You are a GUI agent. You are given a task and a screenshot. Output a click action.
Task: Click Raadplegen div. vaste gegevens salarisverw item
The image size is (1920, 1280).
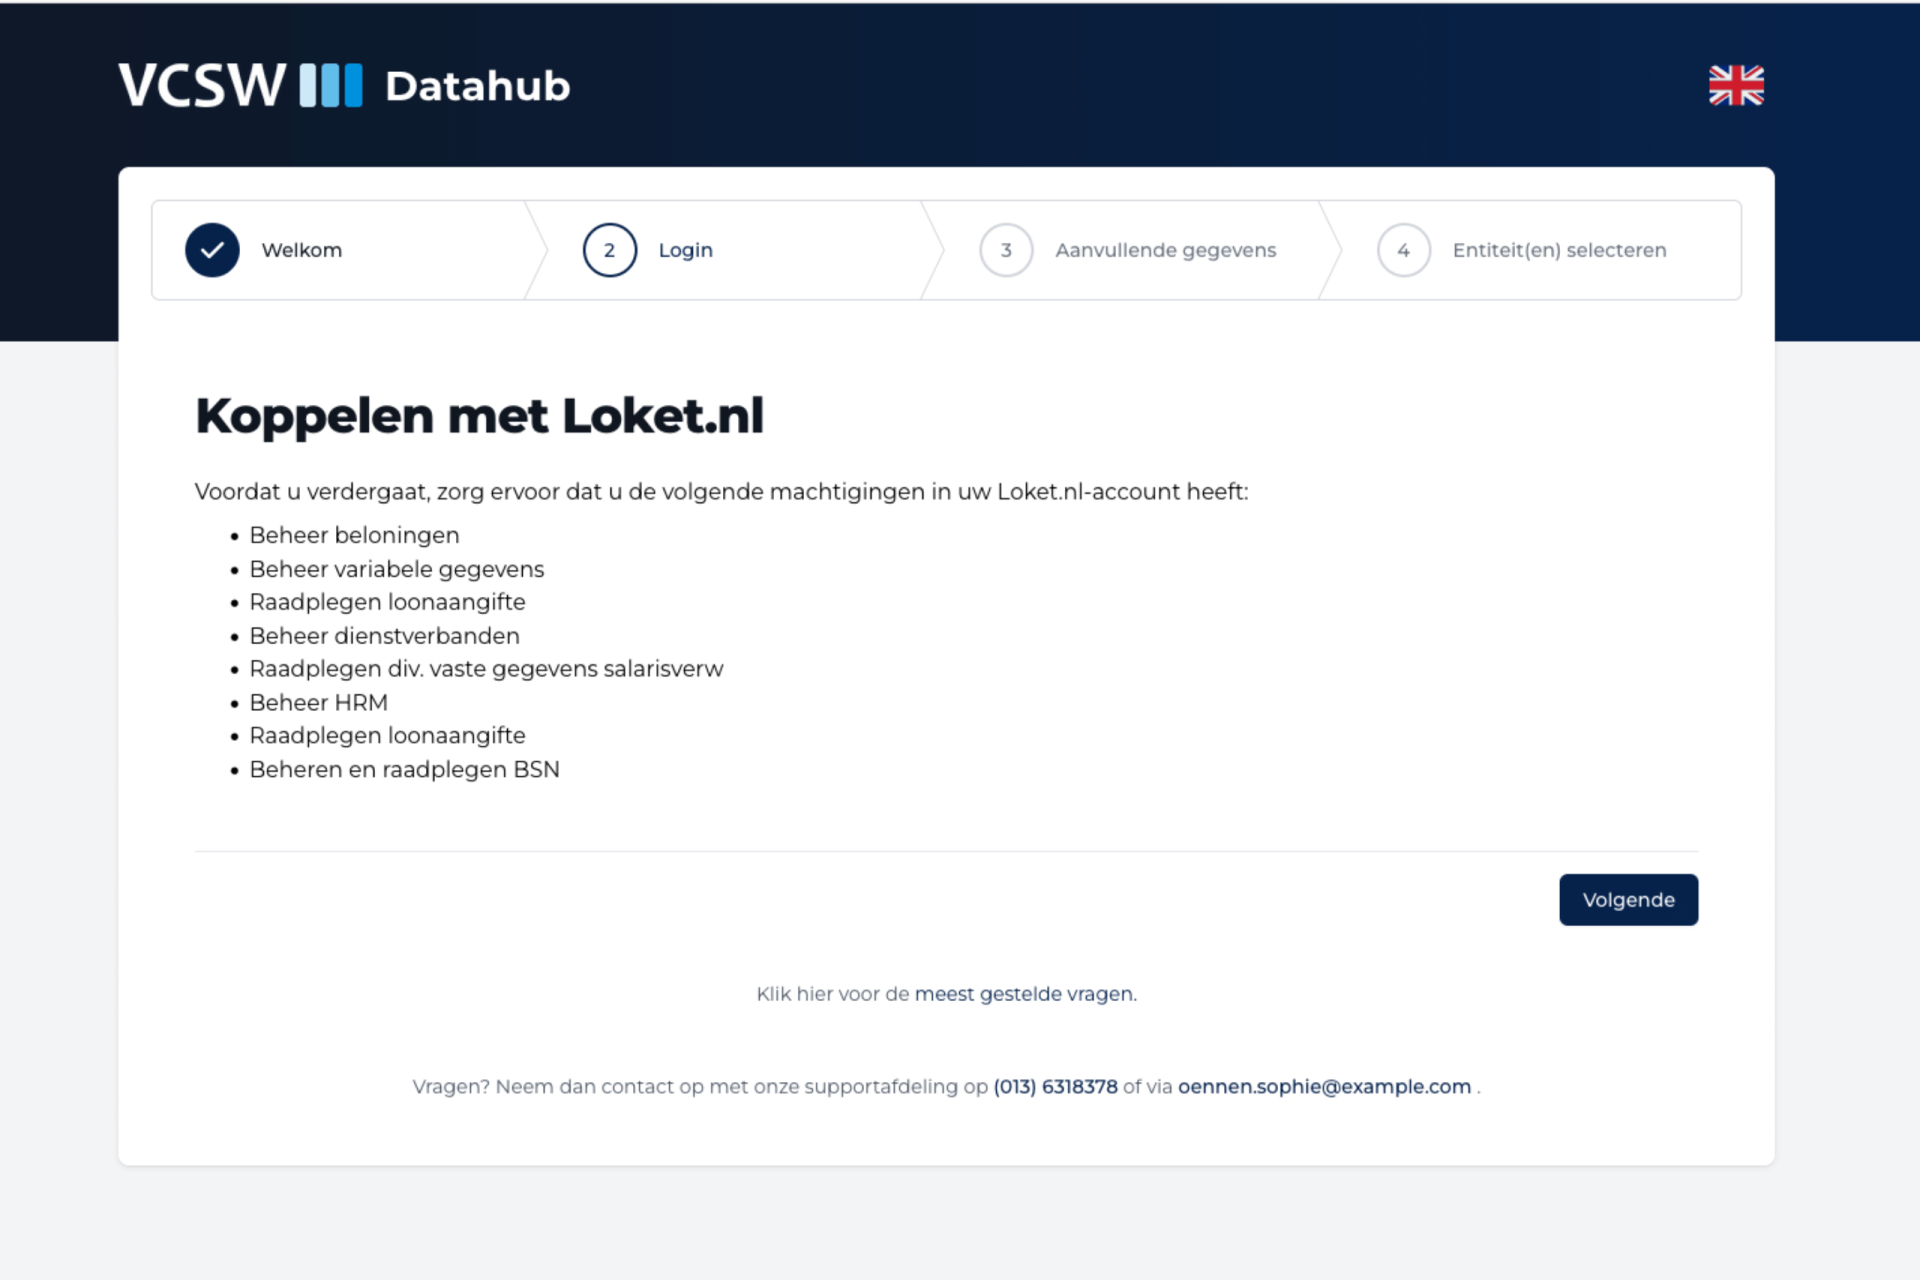point(486,669)
